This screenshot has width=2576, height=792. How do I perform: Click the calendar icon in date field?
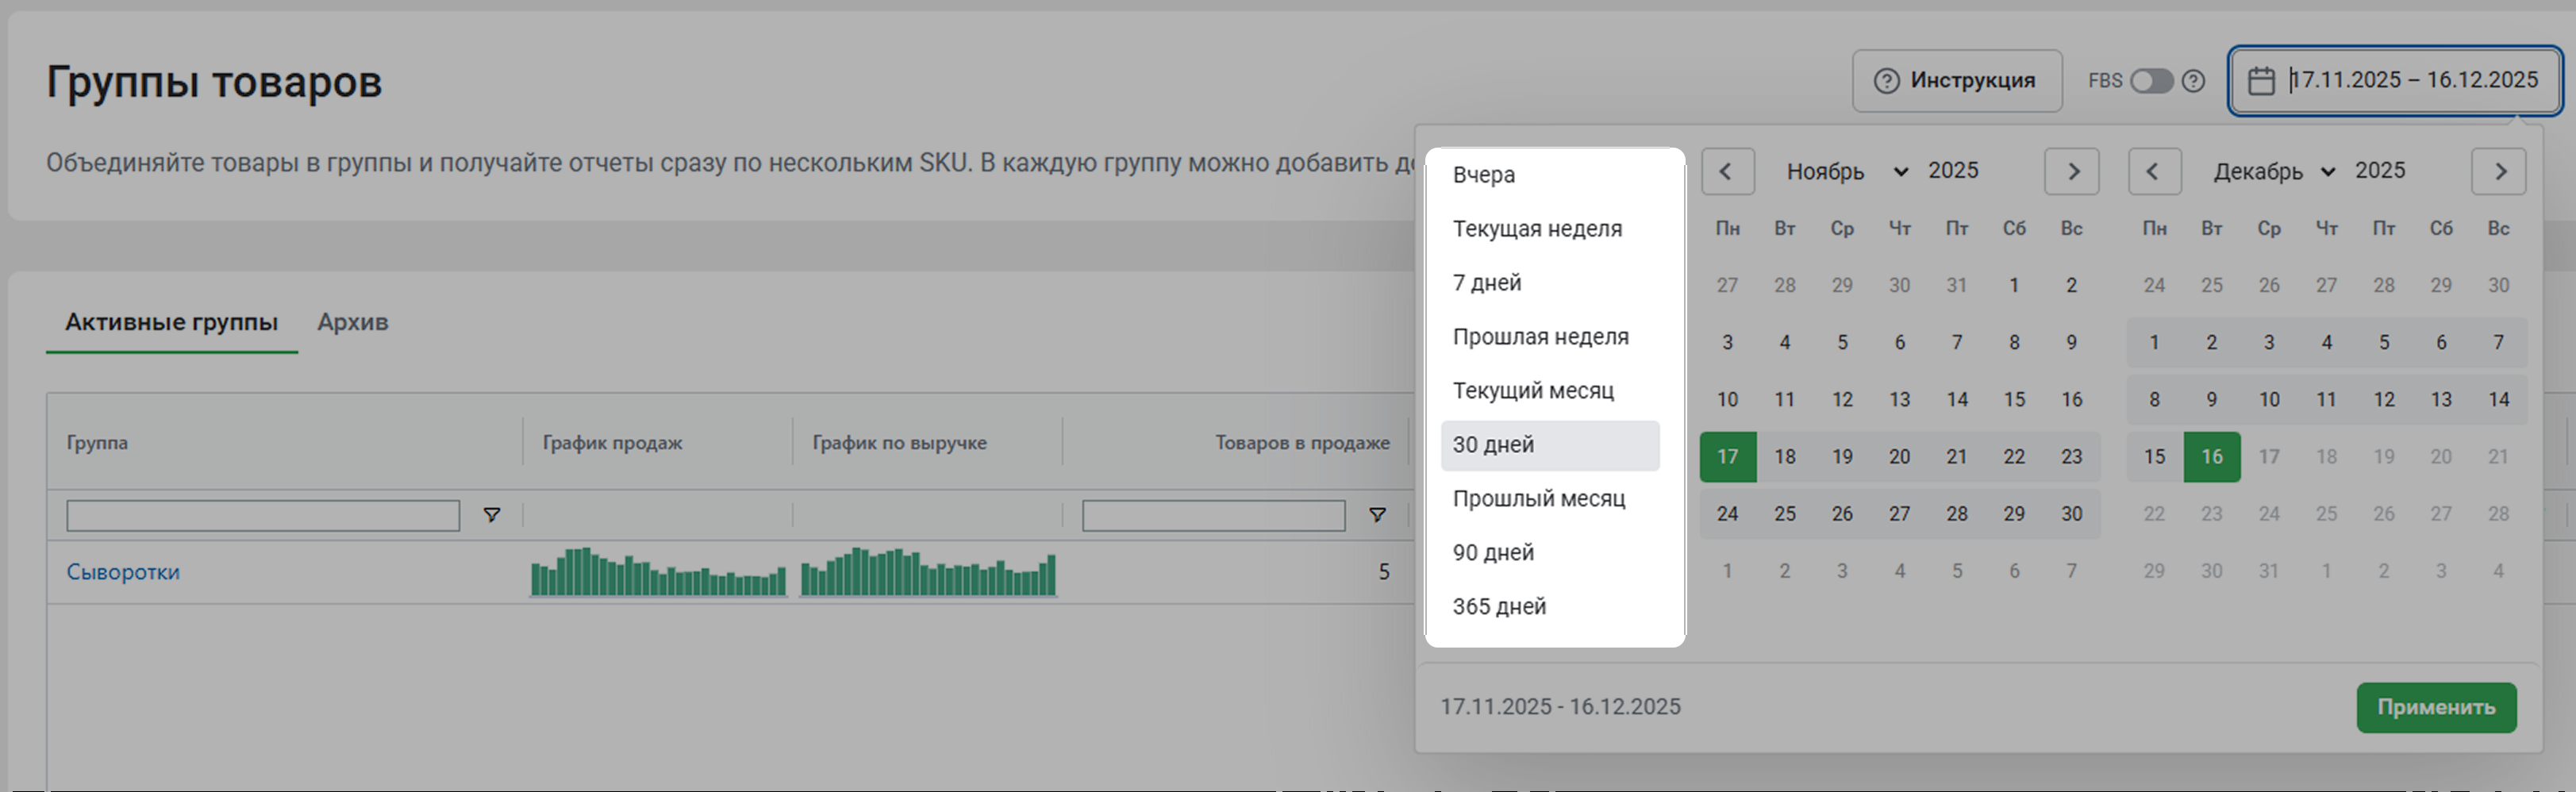click(x=2261, y=81)
